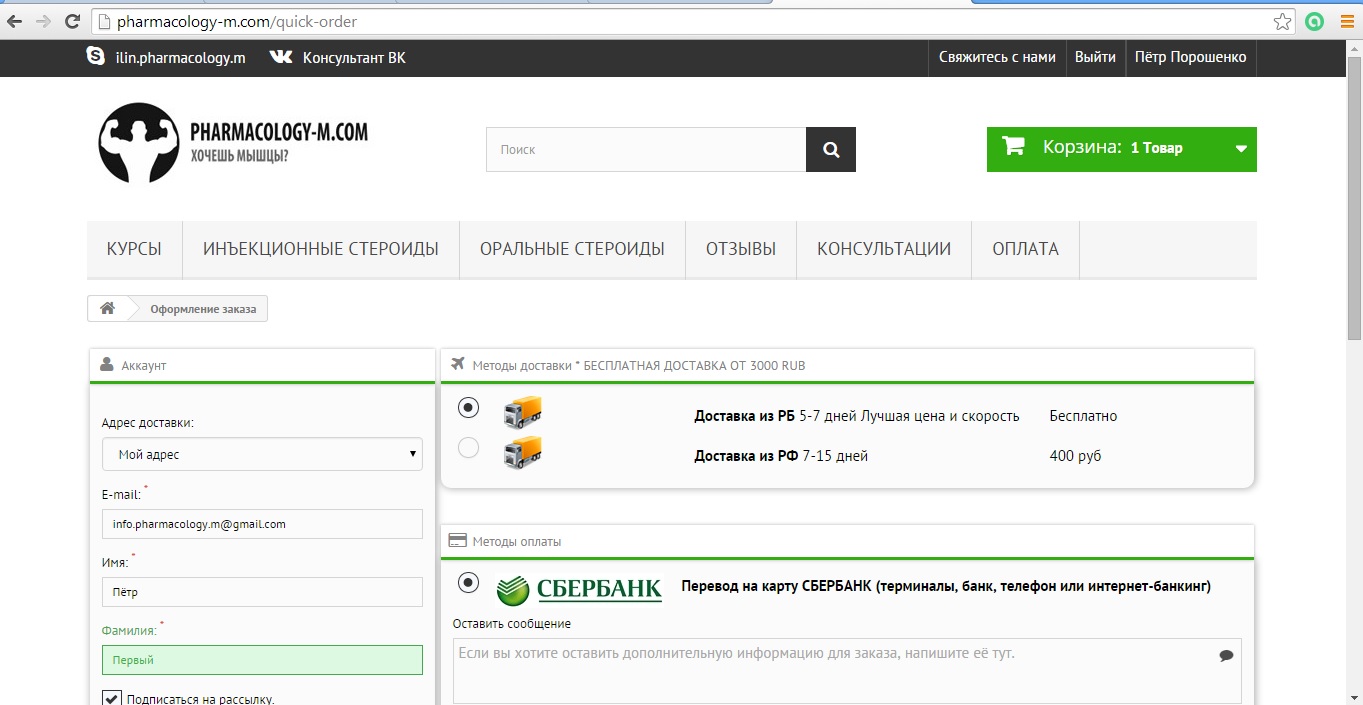The height and width of the screenshot is (705, 1363).
Task: Click the VK consultant icon
Action: (281, 57)
